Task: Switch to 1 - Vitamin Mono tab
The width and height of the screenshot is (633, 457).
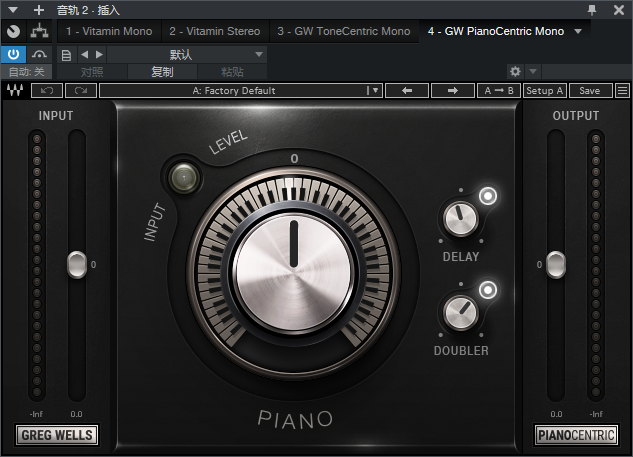Action: pos(109,31)
